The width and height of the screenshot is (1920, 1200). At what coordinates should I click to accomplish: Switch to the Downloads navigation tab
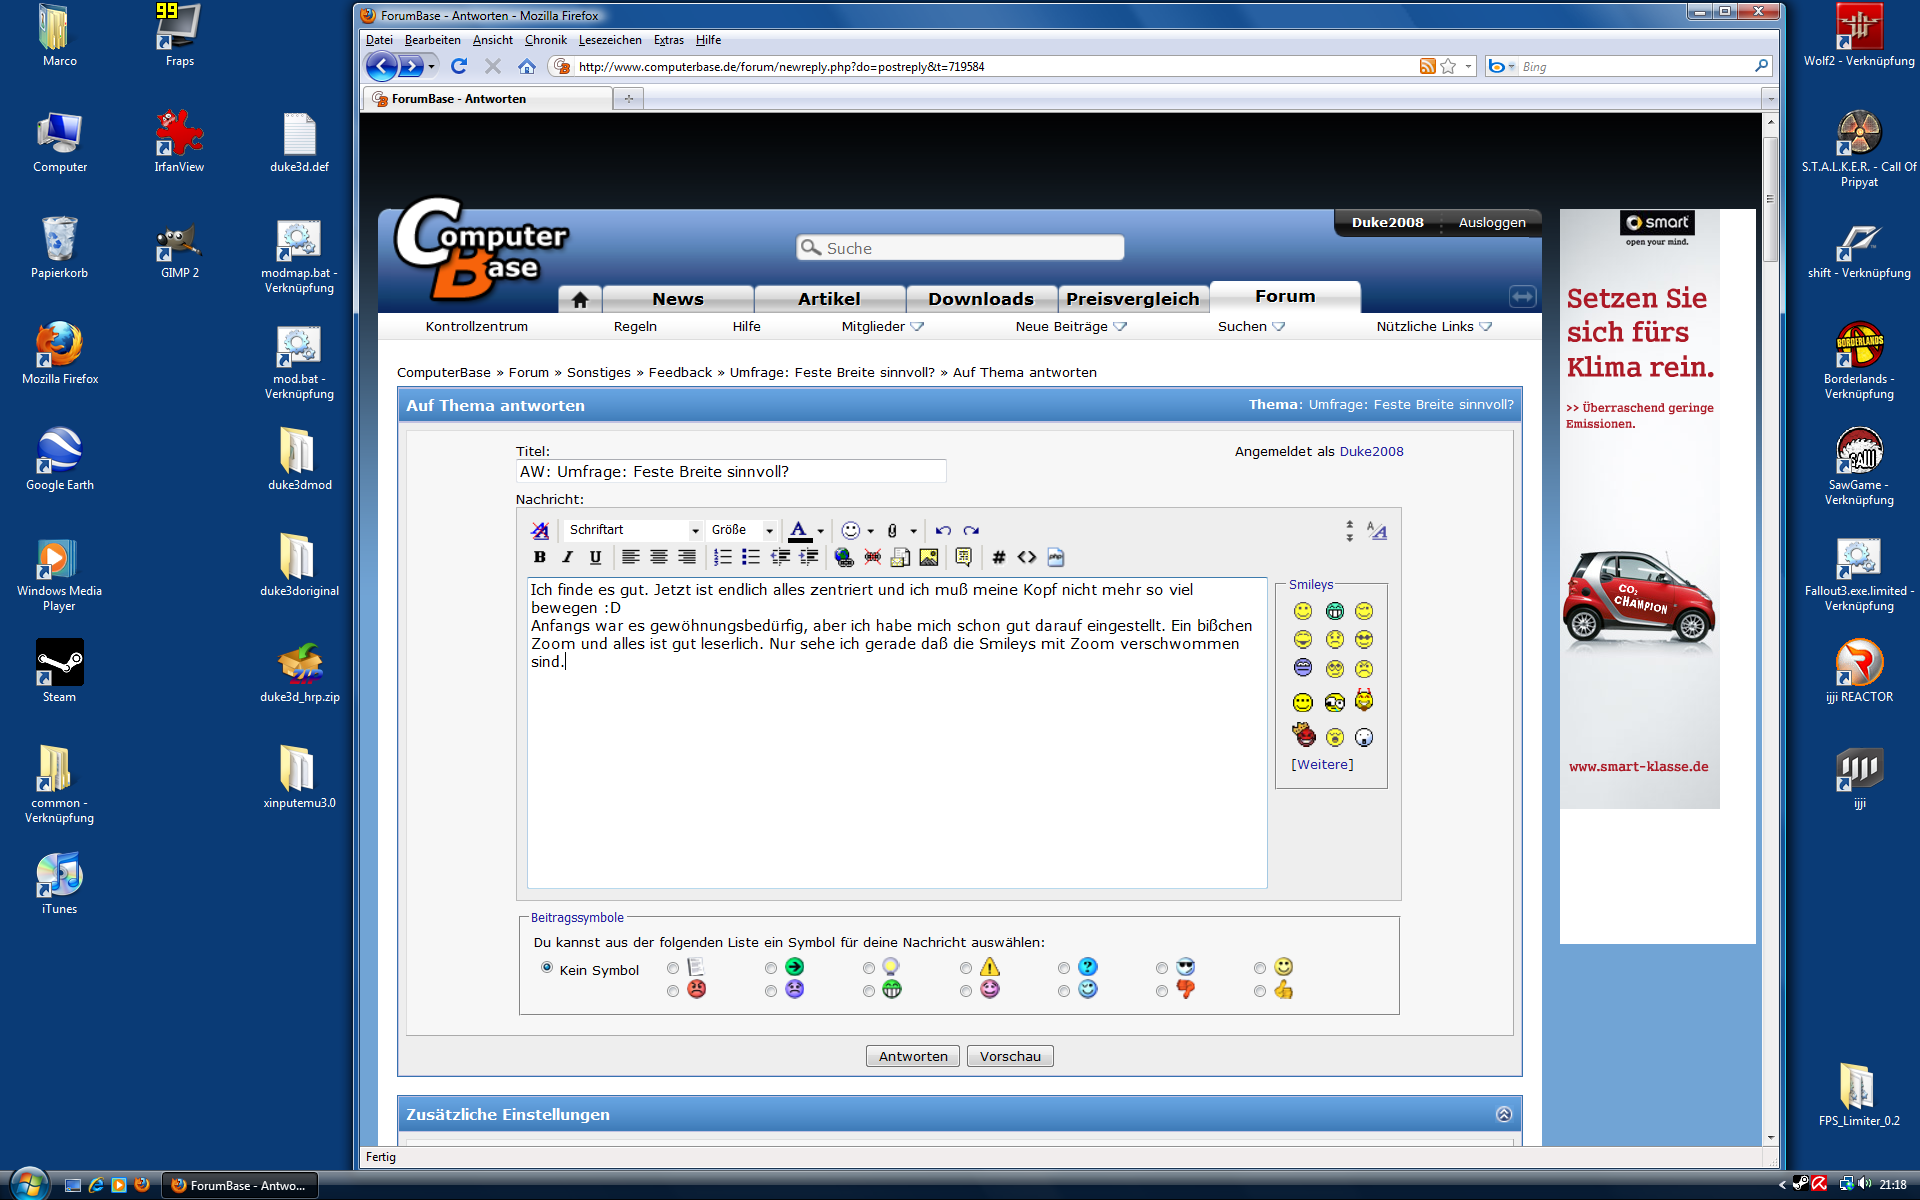click(980, 299)
